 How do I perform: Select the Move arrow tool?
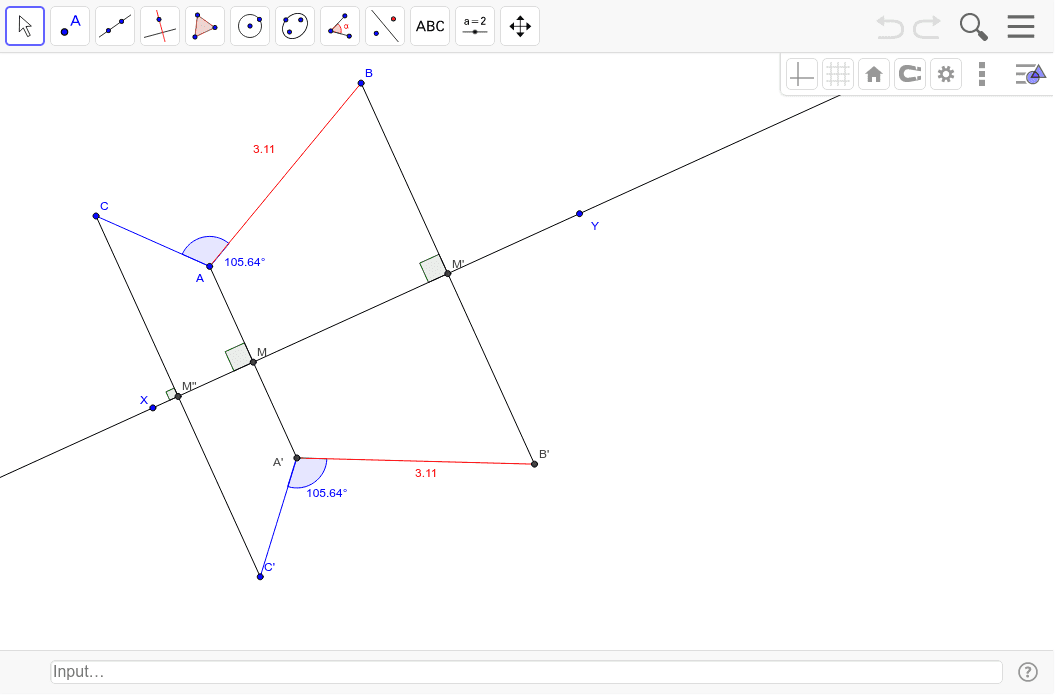[25, 26]
